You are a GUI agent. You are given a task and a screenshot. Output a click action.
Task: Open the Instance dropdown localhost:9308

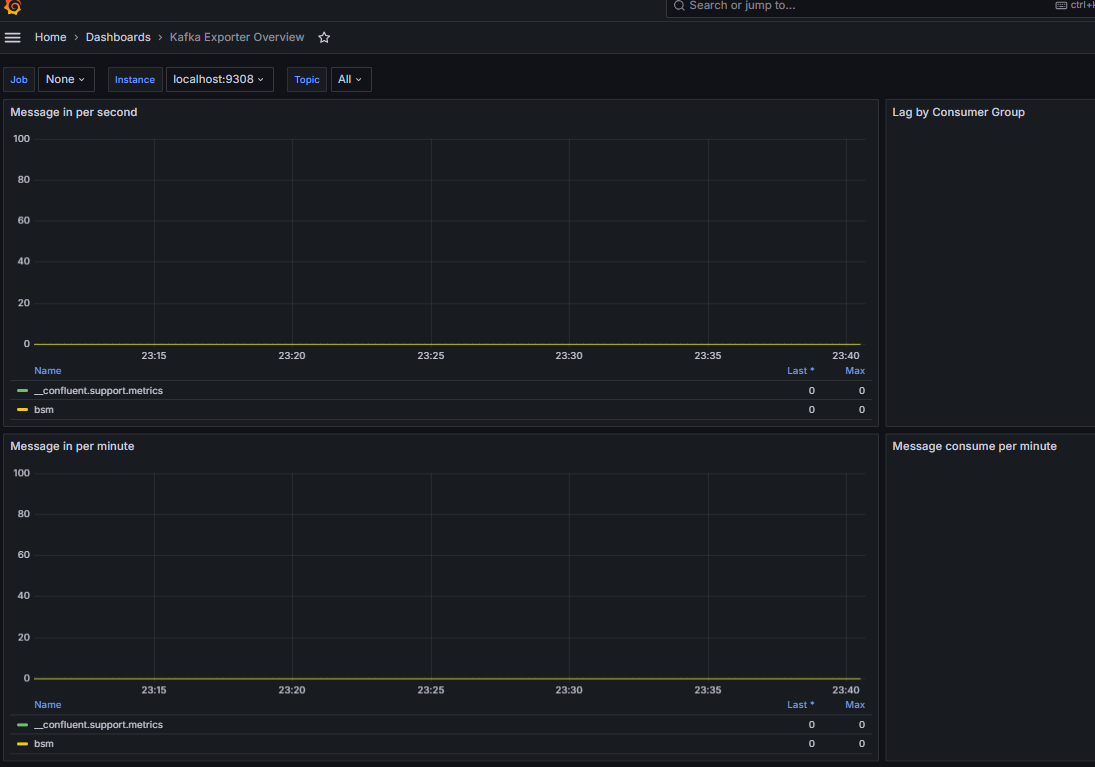pyautogui.click(x=219, y=80)
